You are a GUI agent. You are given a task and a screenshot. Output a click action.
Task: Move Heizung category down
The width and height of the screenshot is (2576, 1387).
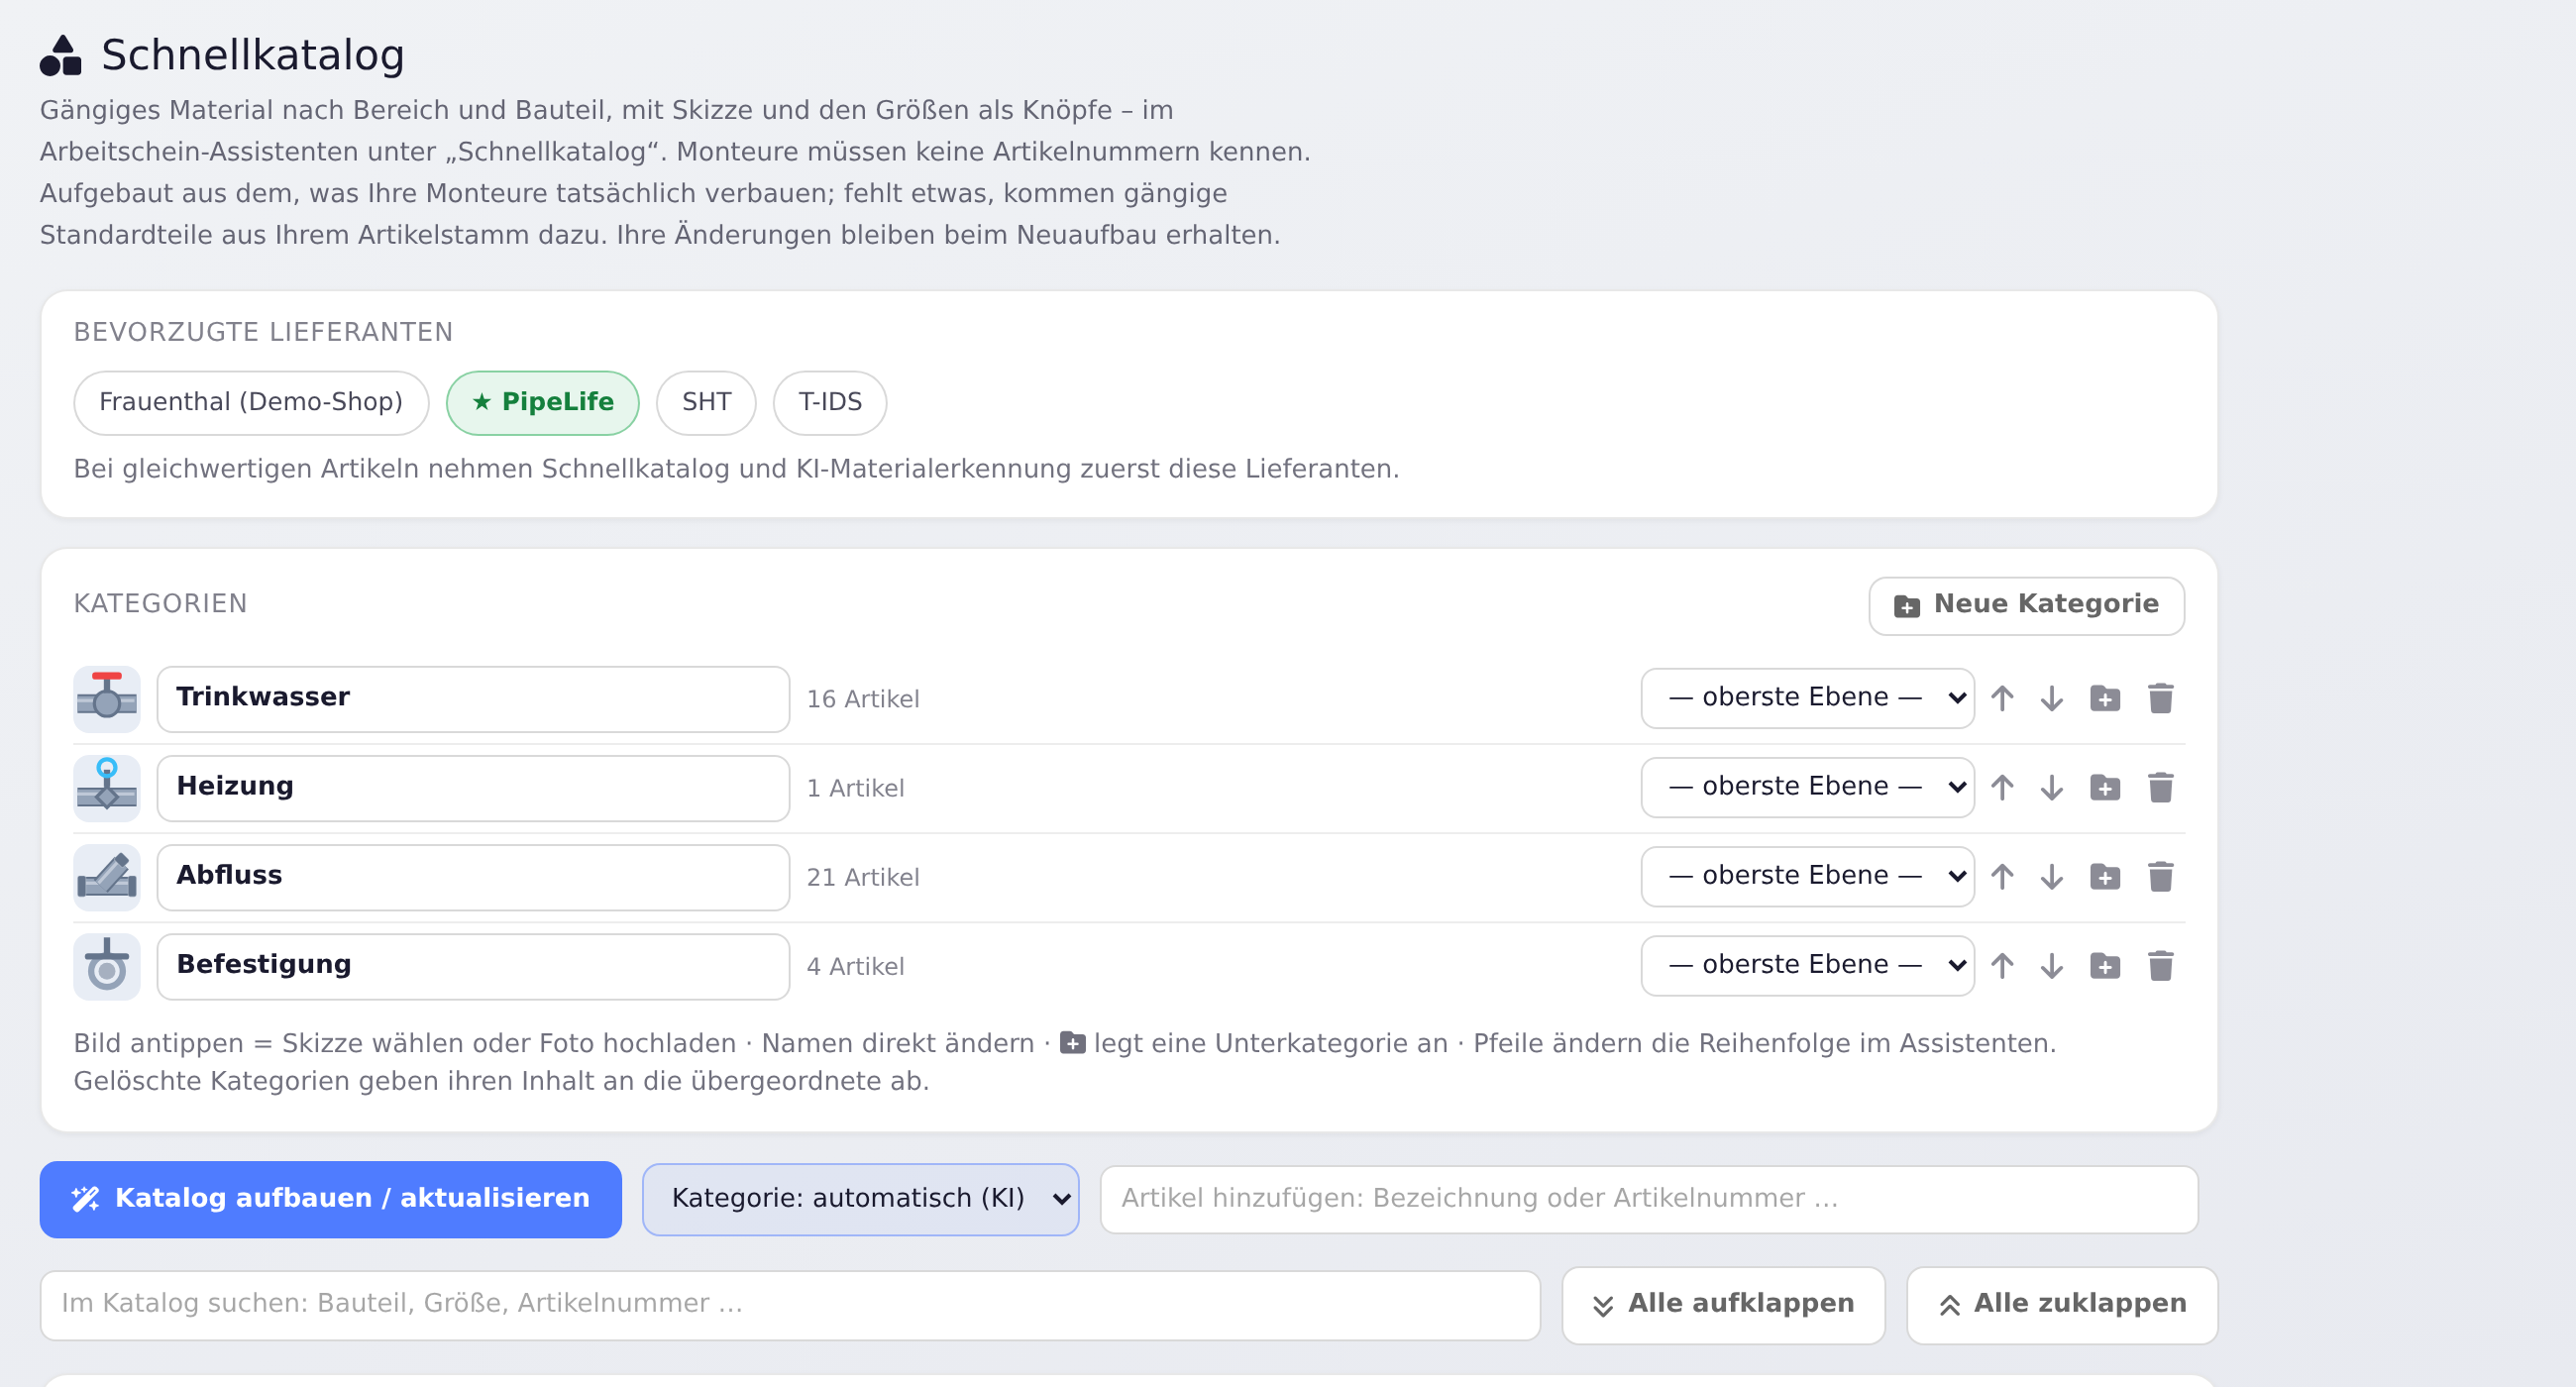2052,787
